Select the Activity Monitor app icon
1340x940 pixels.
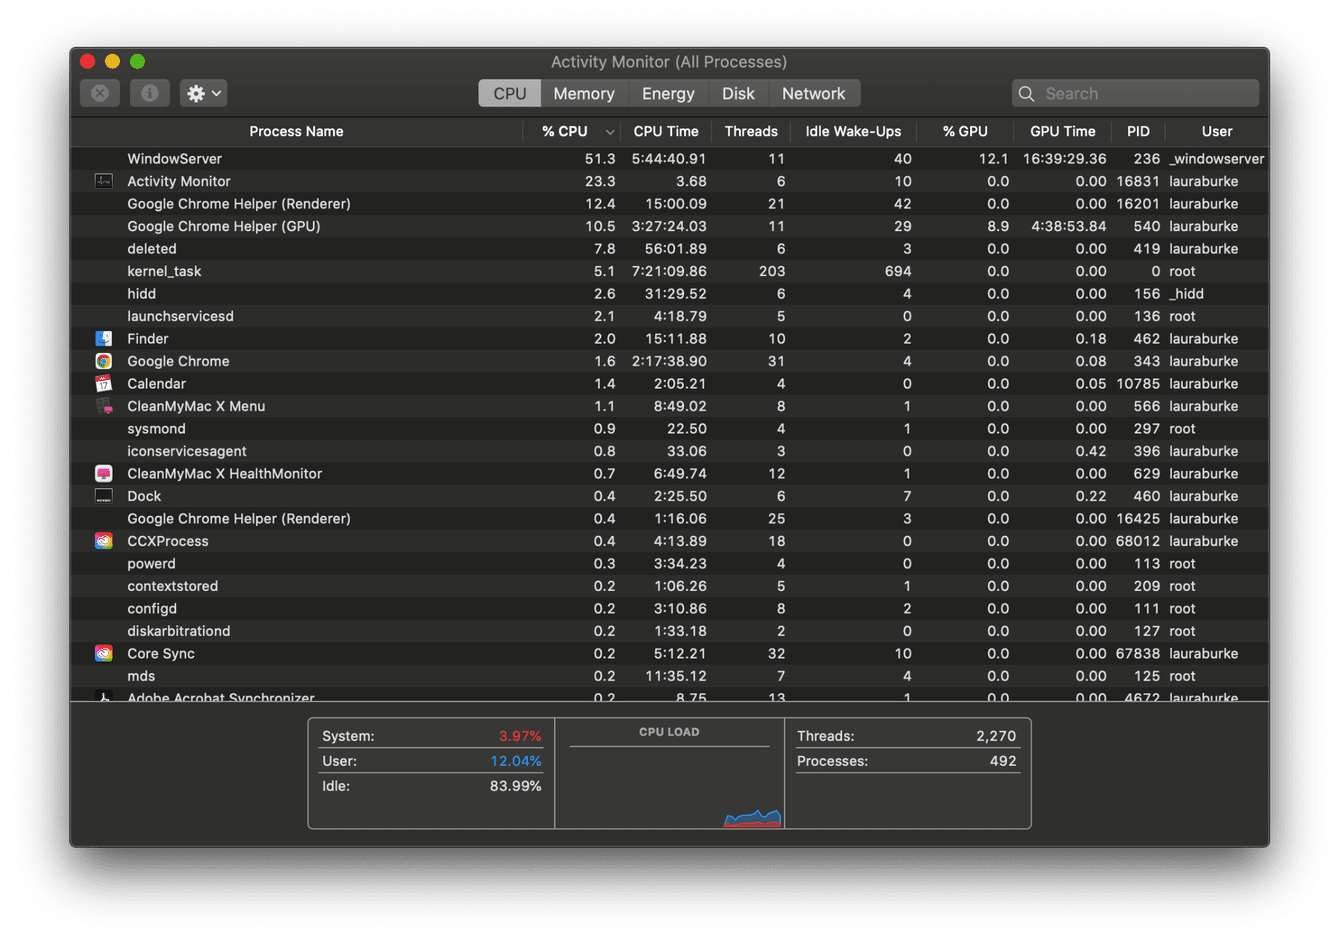pyautogui.click(x=103, y=181)
